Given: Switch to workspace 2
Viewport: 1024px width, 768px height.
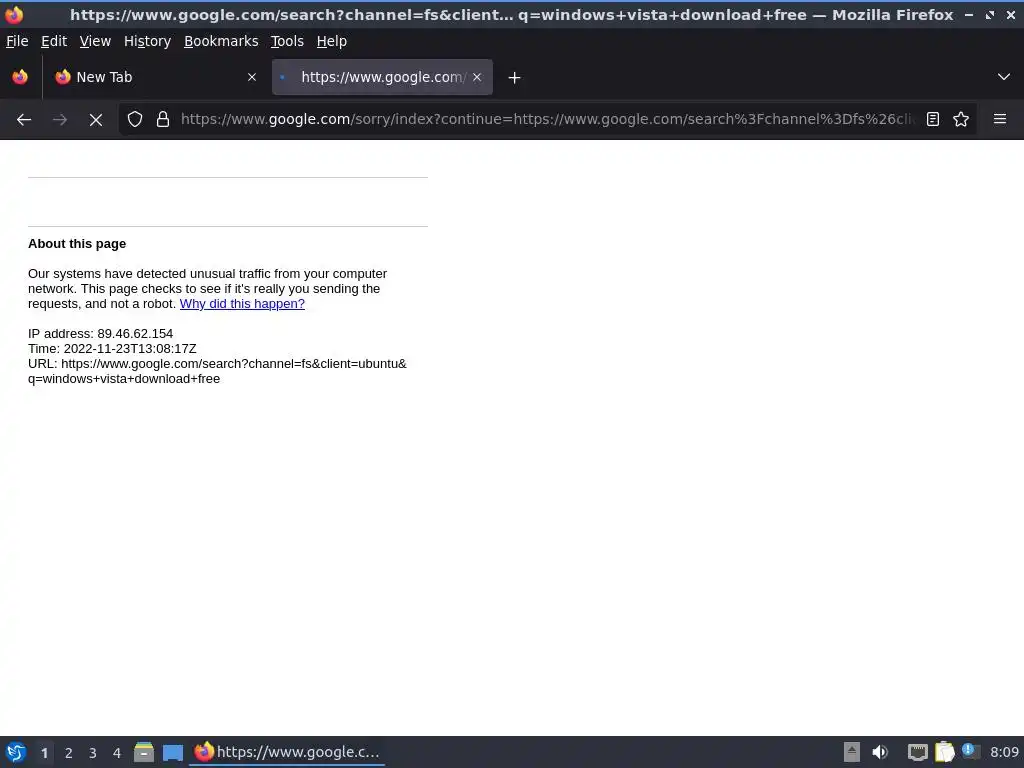Looking at the screenshot, I should pyautogui.click(x=69, y=753).
